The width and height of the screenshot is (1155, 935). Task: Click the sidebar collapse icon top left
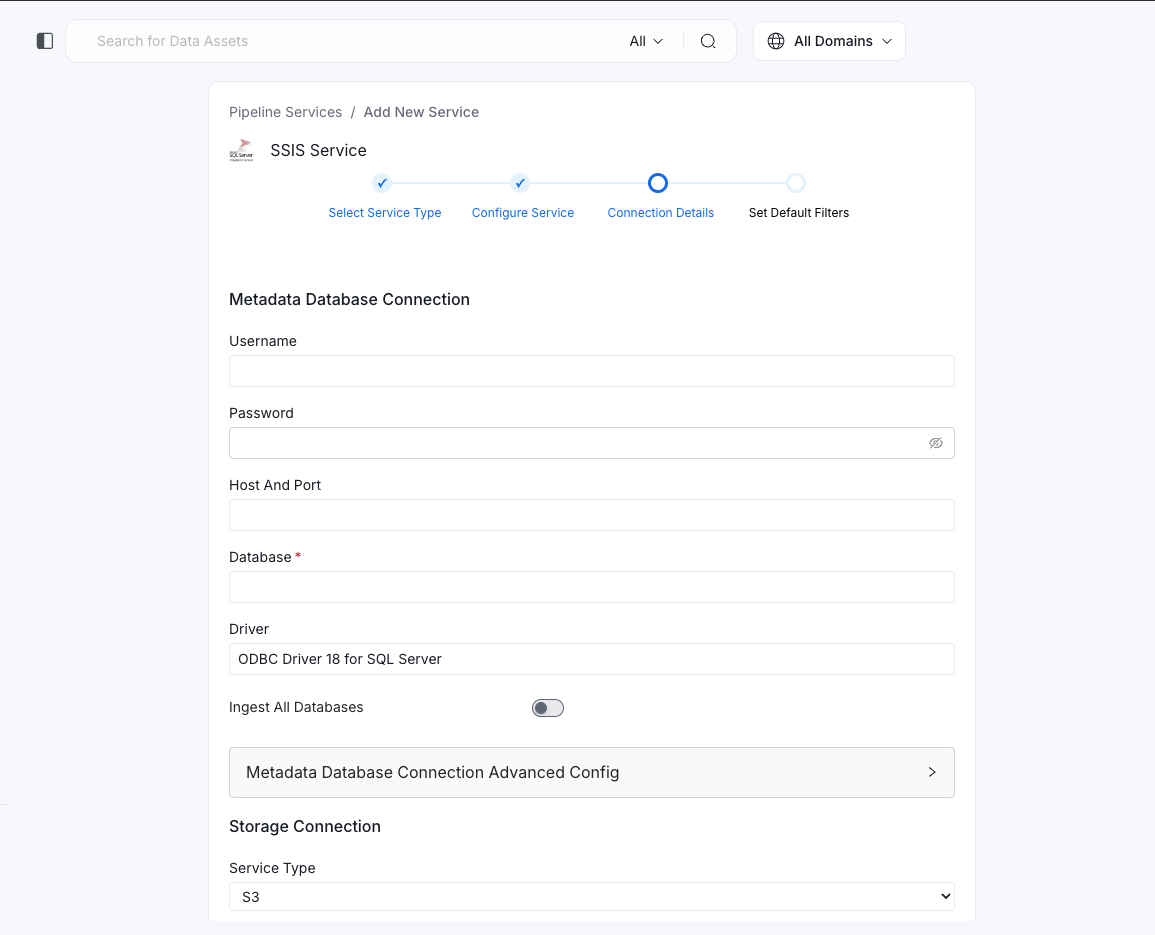click(44, 40)
